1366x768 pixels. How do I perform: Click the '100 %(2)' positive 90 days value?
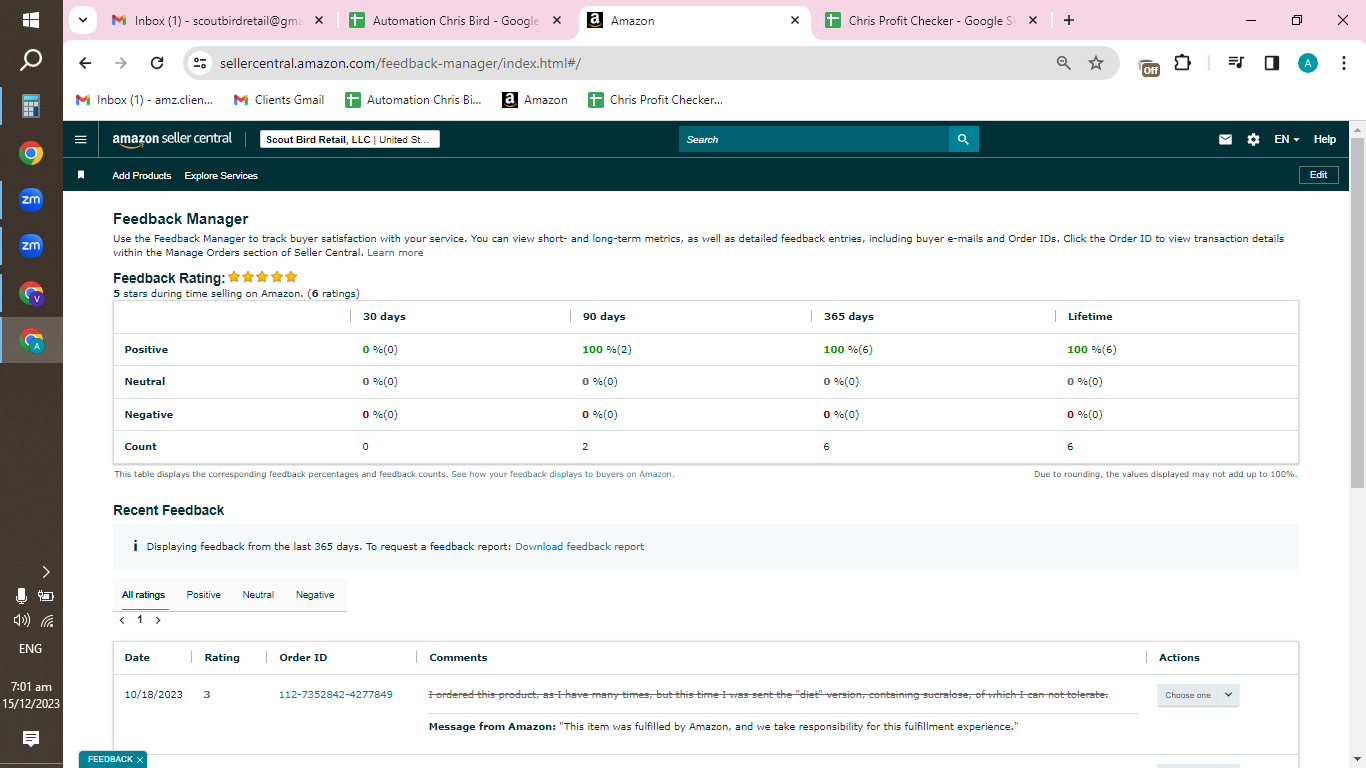pyautogui.click(x=606, y=350)
